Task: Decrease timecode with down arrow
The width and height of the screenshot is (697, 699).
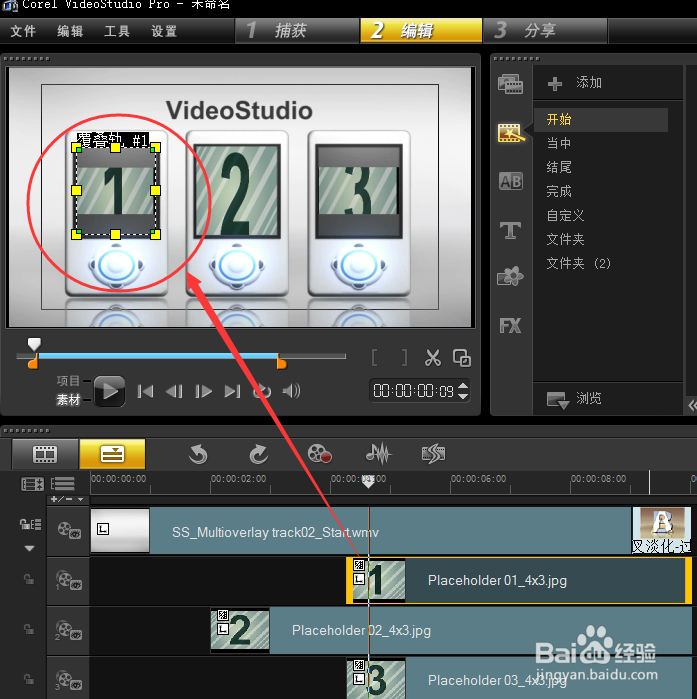Action: pos(463,396)
